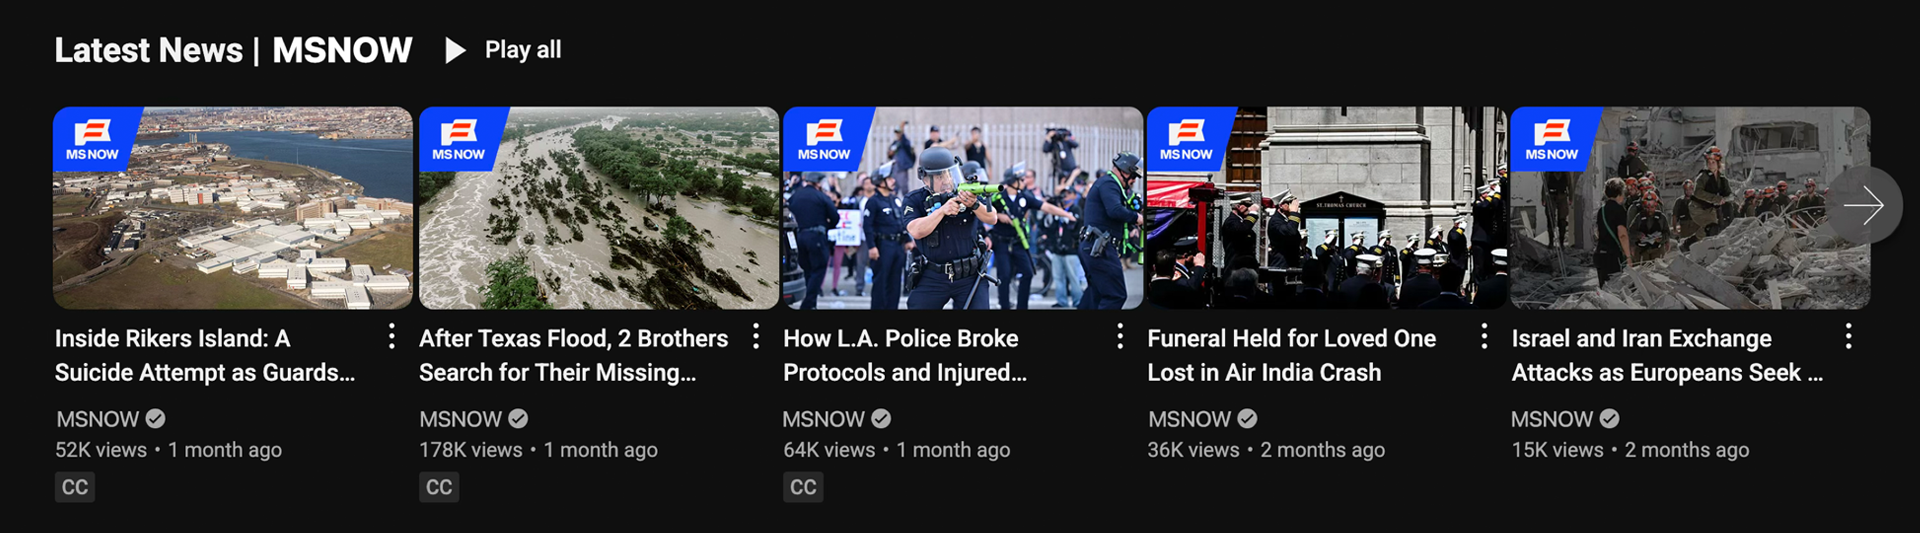Open the funeral at church thumbnail
1920x533 pixels.
tap(1326, 208)
